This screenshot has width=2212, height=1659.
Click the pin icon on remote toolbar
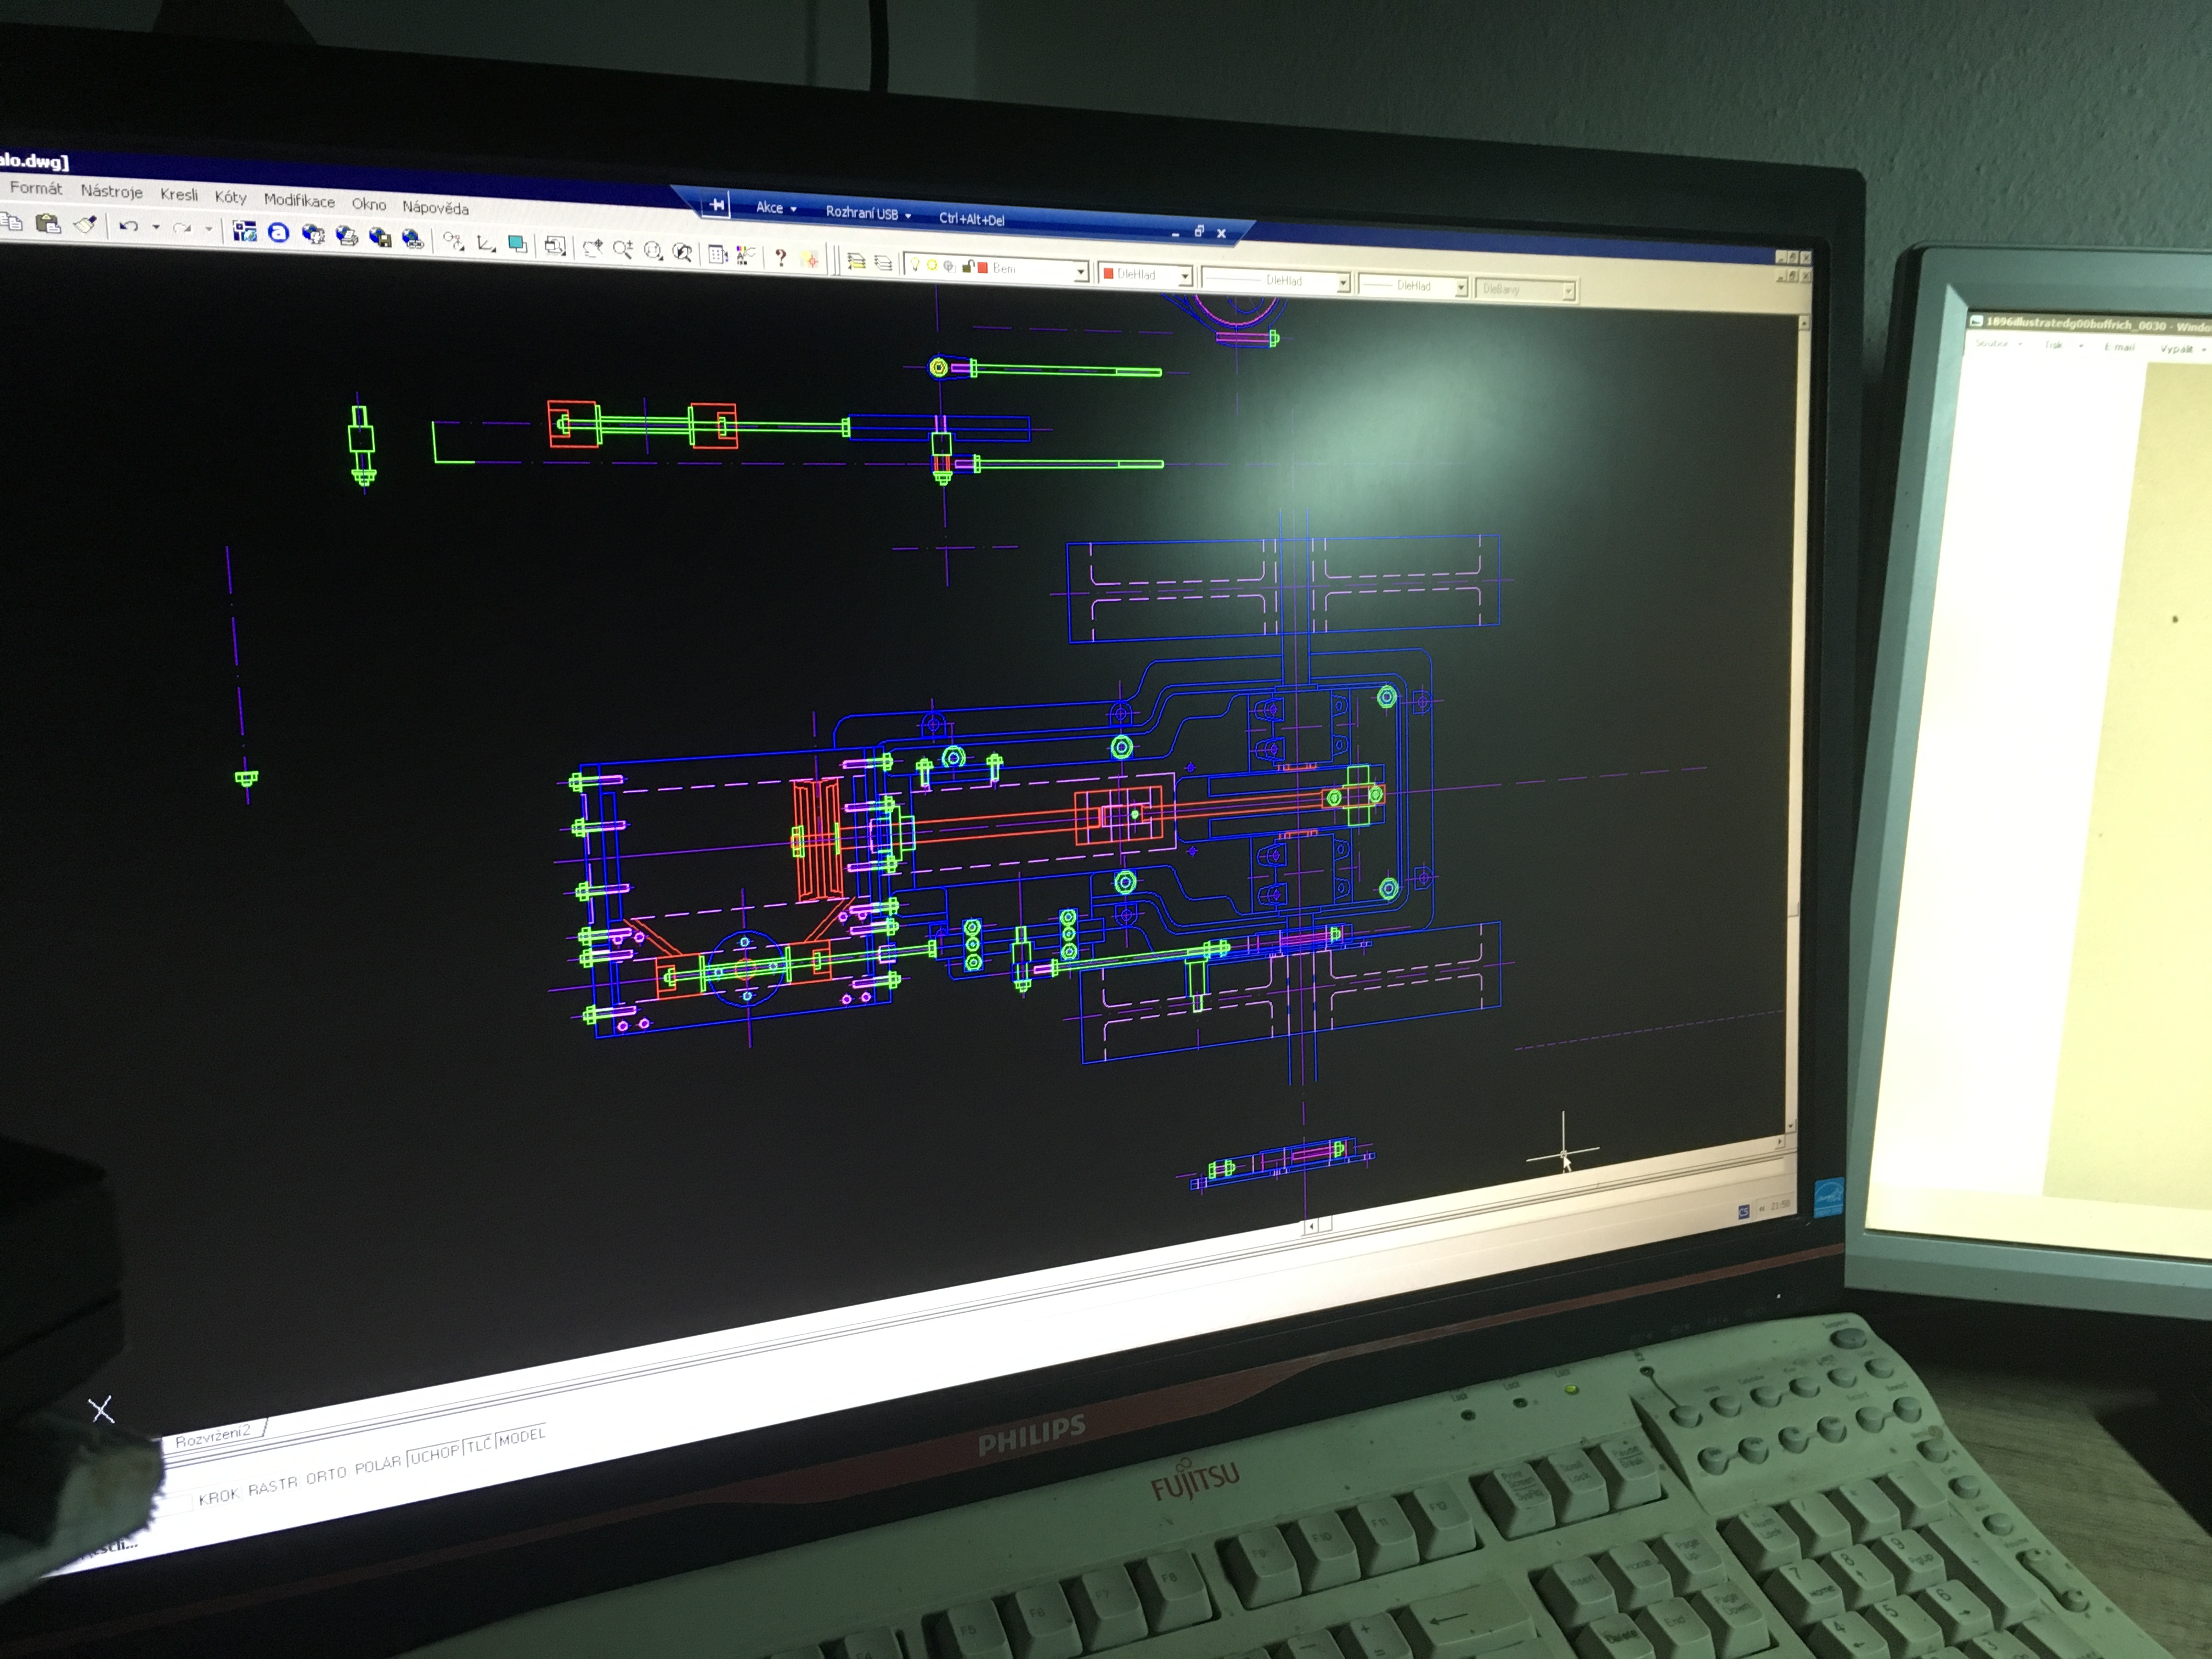pos(717,206)
